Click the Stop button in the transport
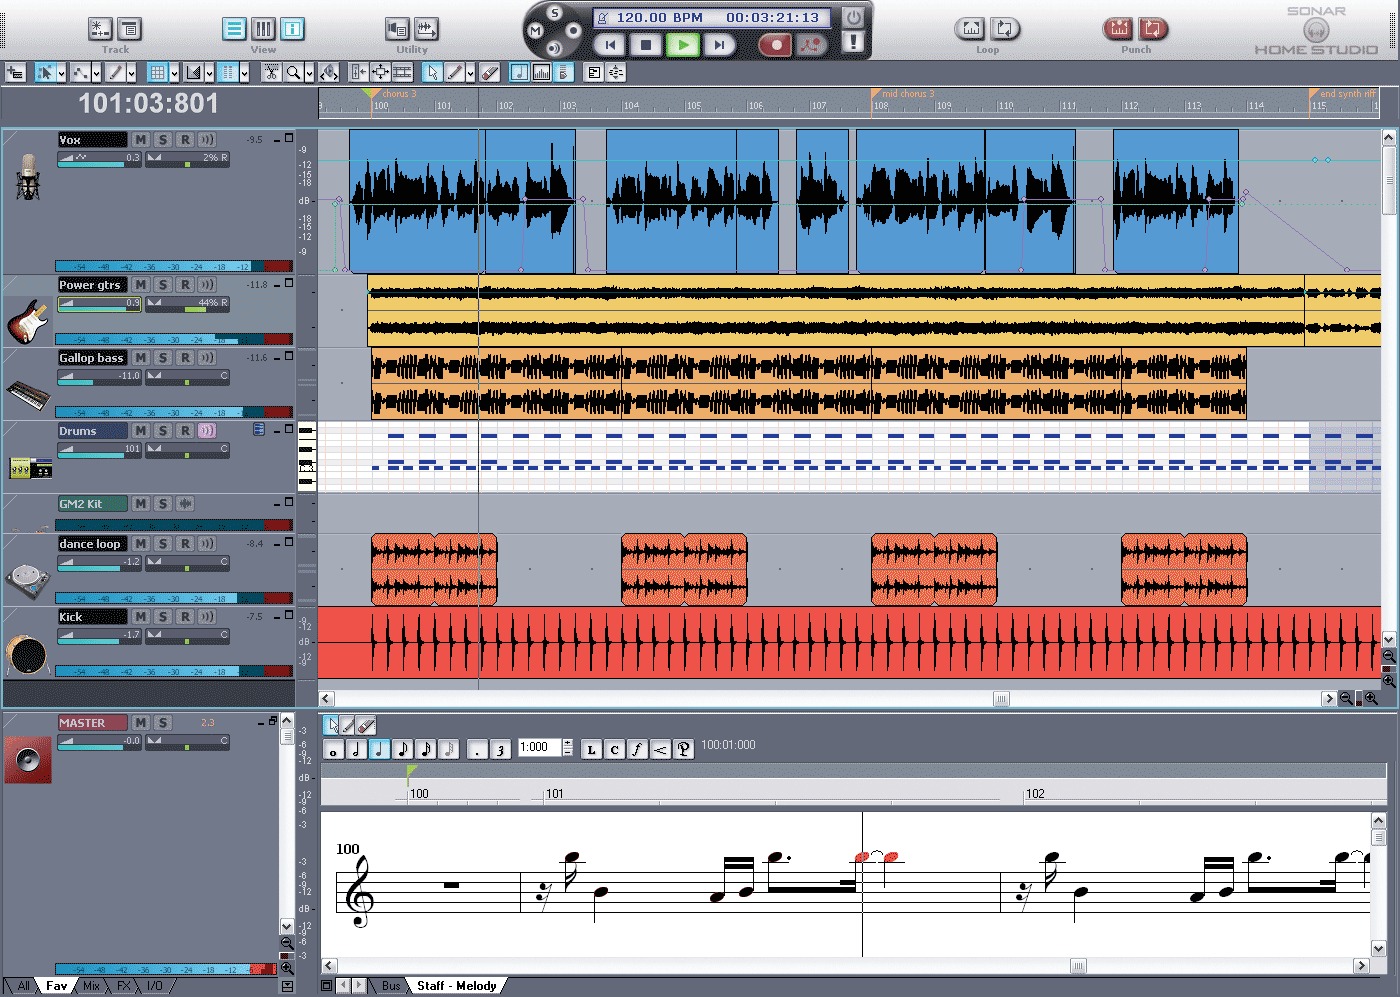1400x997 pixels. (646, 44)
